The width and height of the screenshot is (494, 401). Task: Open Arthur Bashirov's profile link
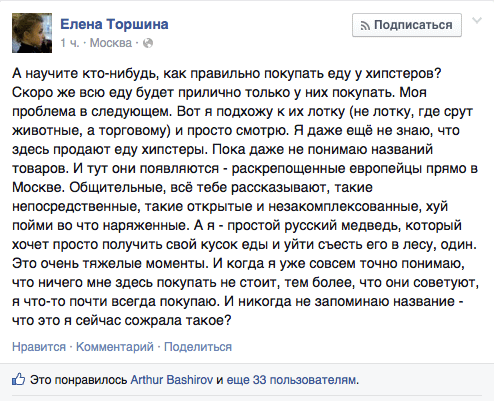[x=172, y=380]
